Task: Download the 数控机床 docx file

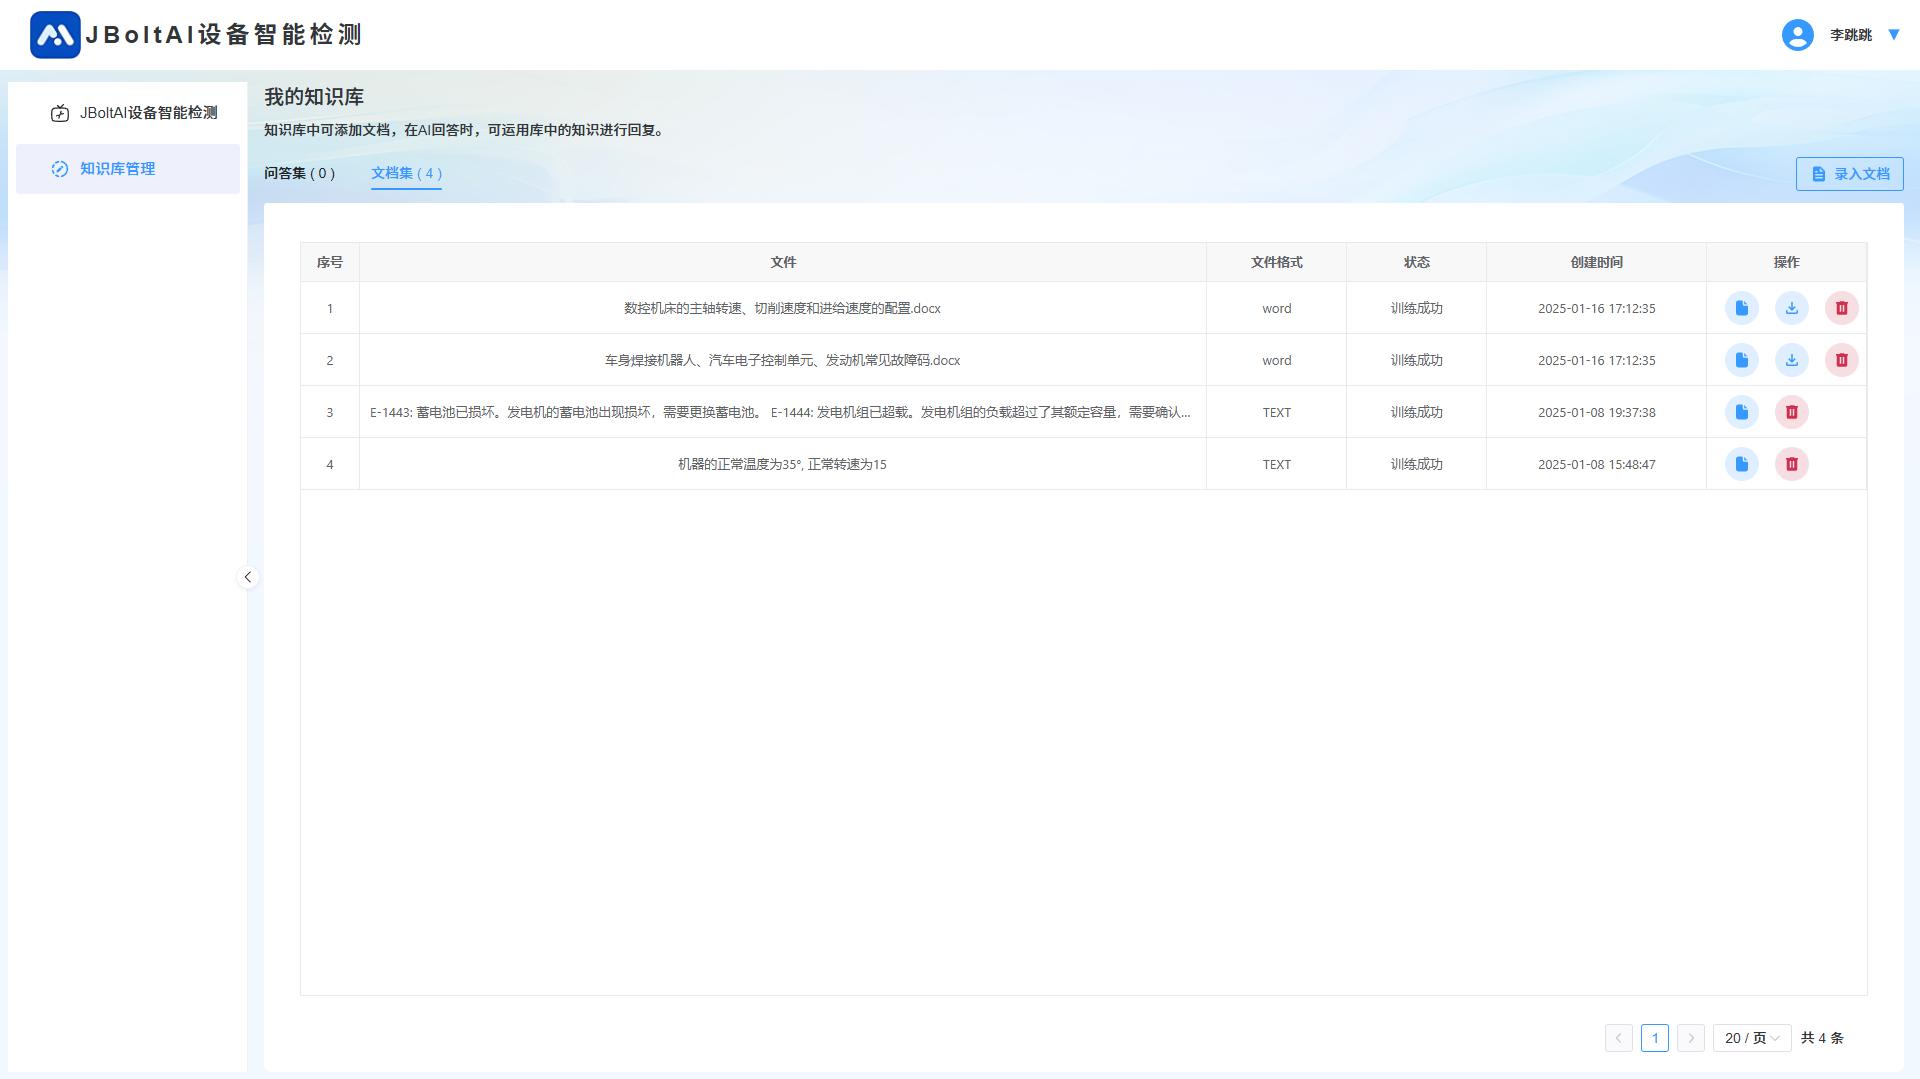Action: tap(1791, 308)
